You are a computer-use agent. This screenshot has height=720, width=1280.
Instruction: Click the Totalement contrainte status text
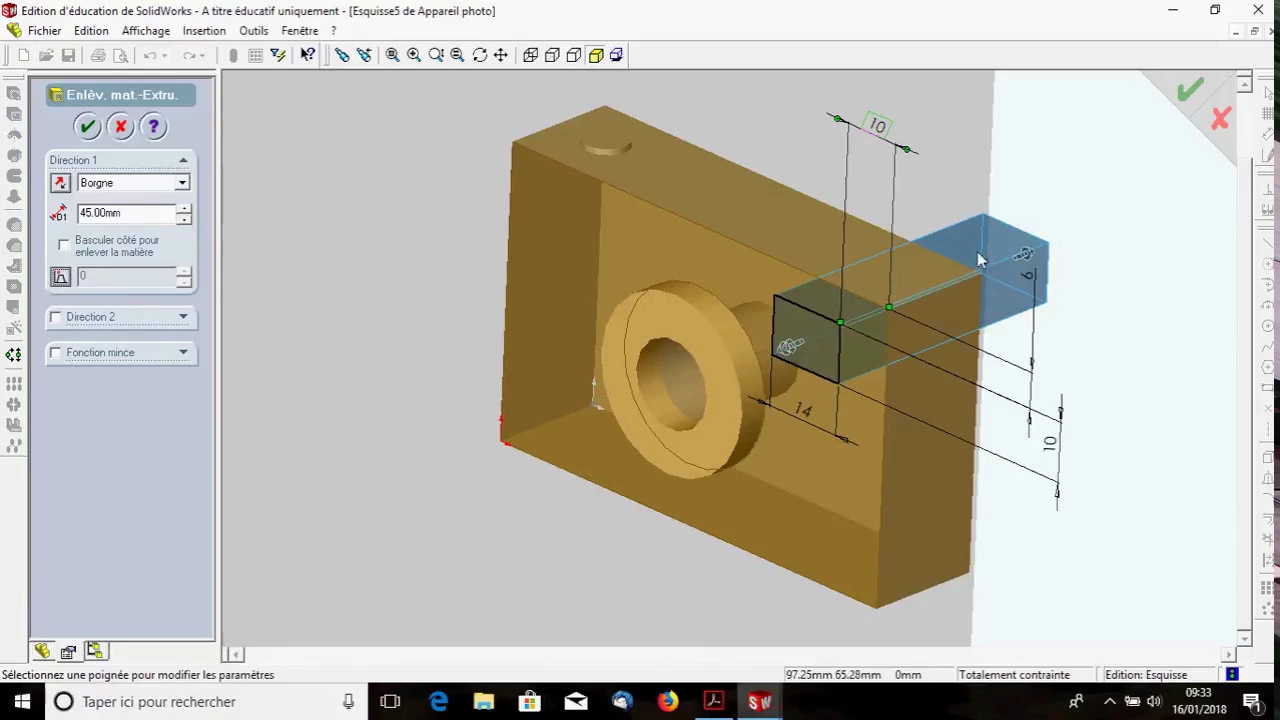point(1014,675)
